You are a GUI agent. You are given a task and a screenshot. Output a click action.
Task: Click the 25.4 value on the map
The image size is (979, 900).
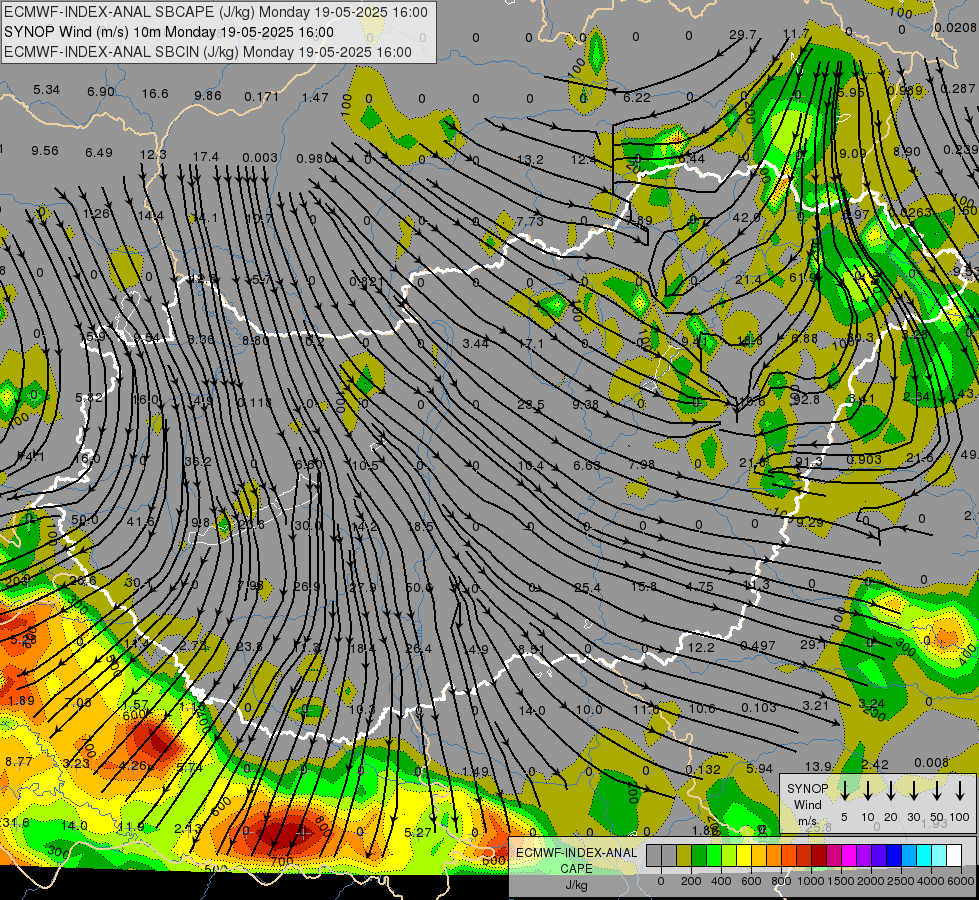coord(588,588)
